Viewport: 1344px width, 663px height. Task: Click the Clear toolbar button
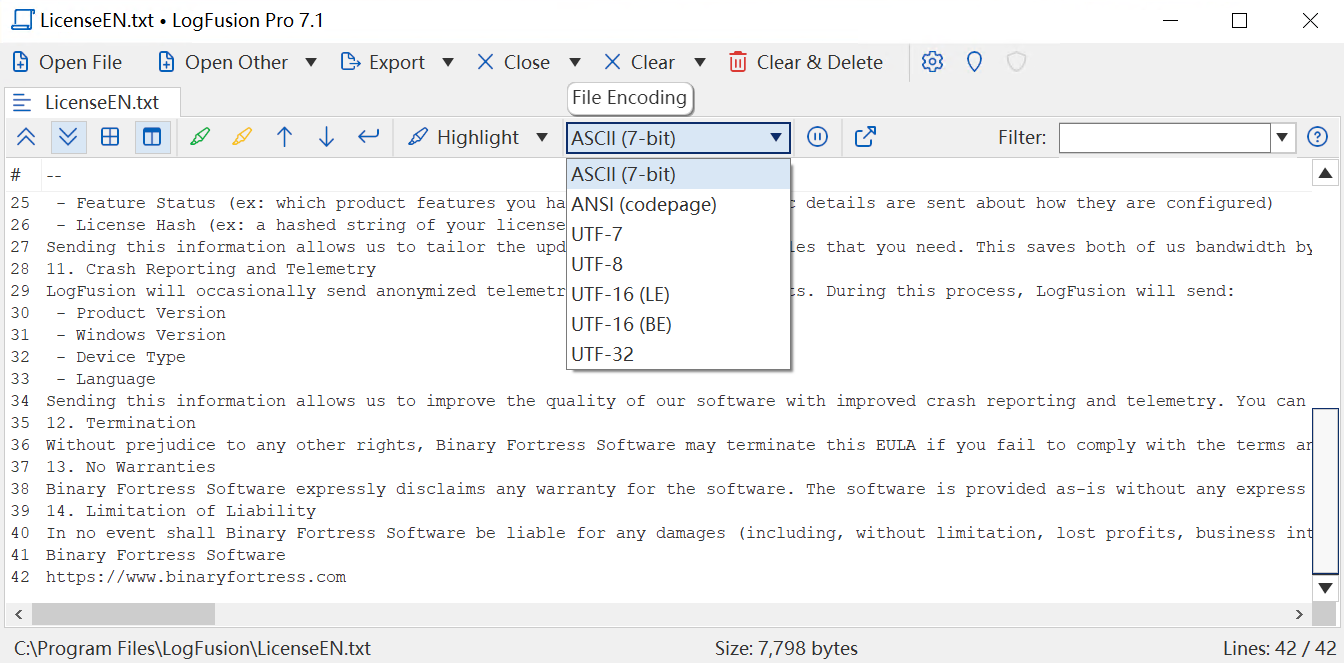tap(639, 62)
